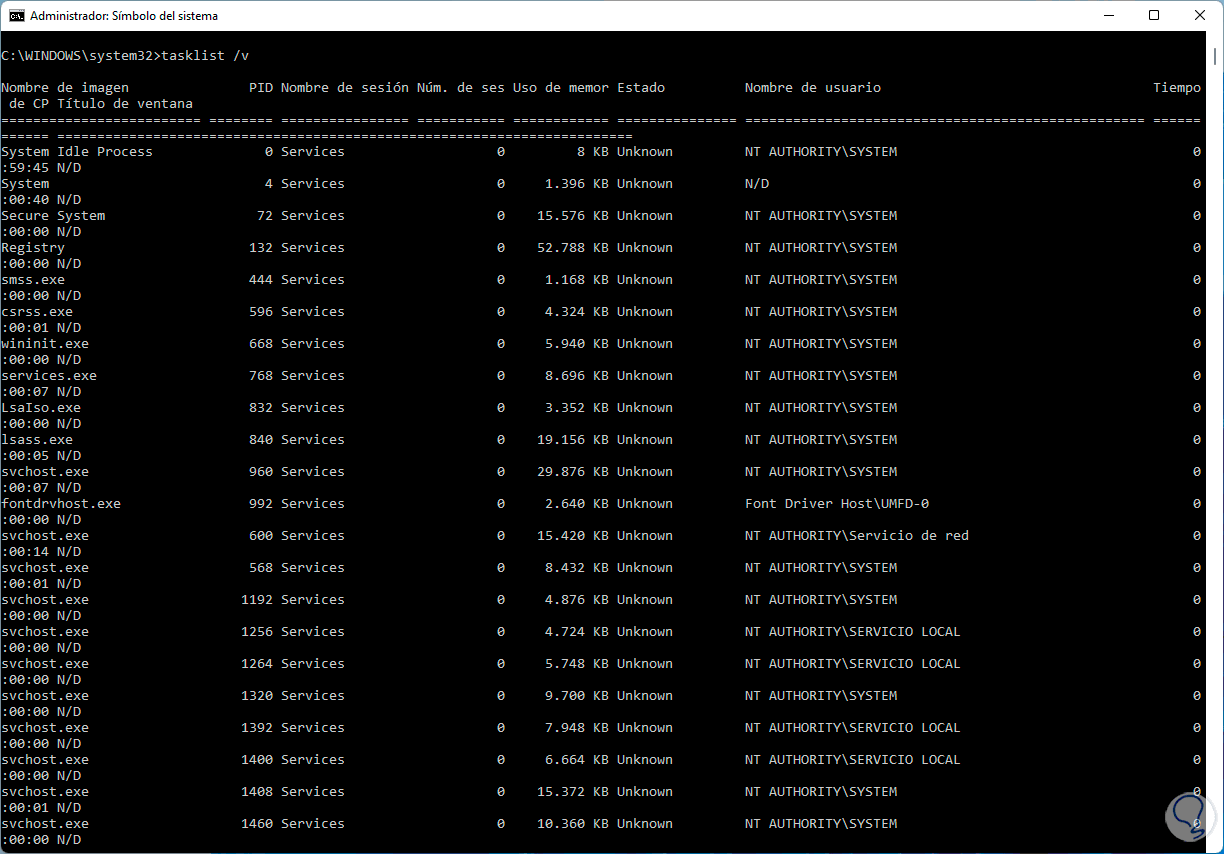Click the Uso de memor column header
Image resolution: width=1224 pixels, height=854 pixels.
tap(561, 87)
